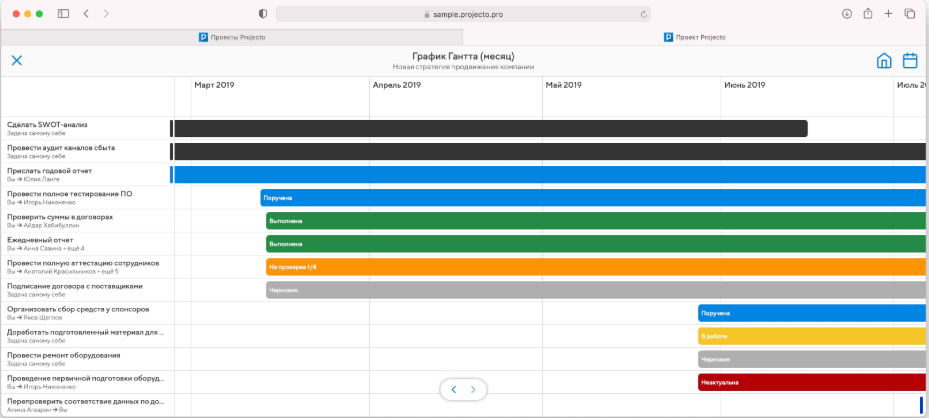Screen dimensions: 929x418
Task: Select the red Неактуальна task bar
Action: [812, 382]
